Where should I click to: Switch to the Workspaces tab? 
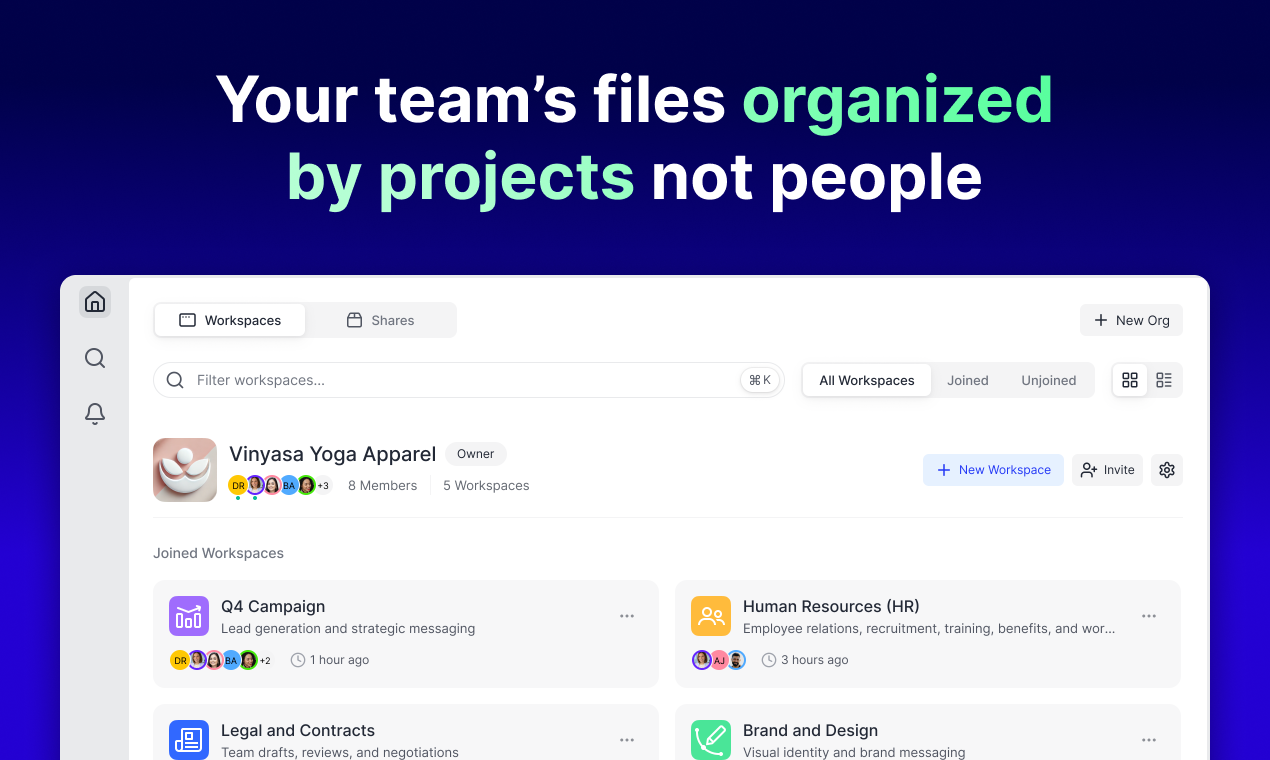(x=230, y=320)
